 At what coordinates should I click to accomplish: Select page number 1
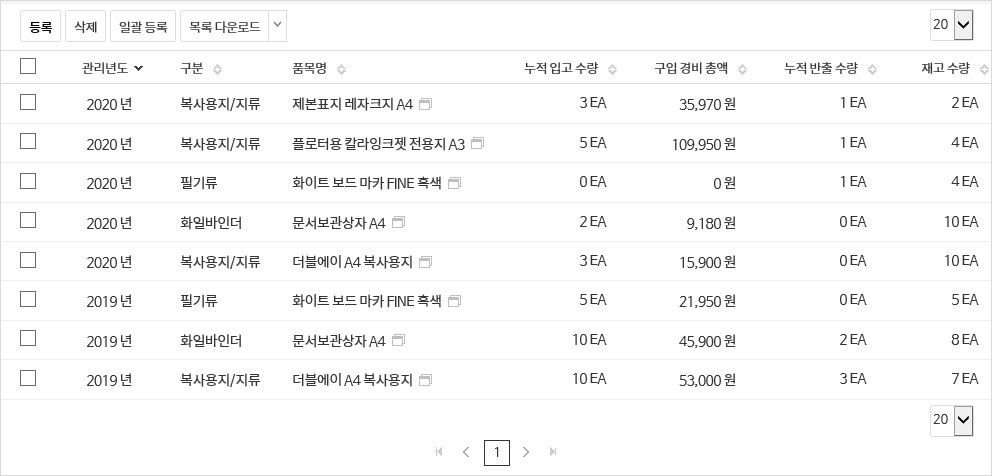pos(497,453)
